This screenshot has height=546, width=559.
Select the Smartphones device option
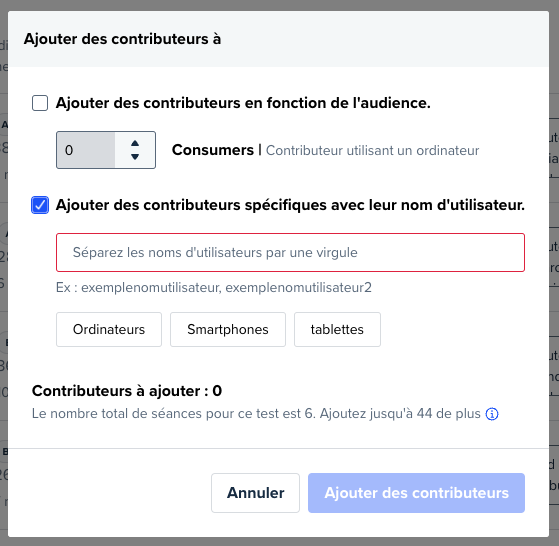pyautogui.click(x=228, y=329)
